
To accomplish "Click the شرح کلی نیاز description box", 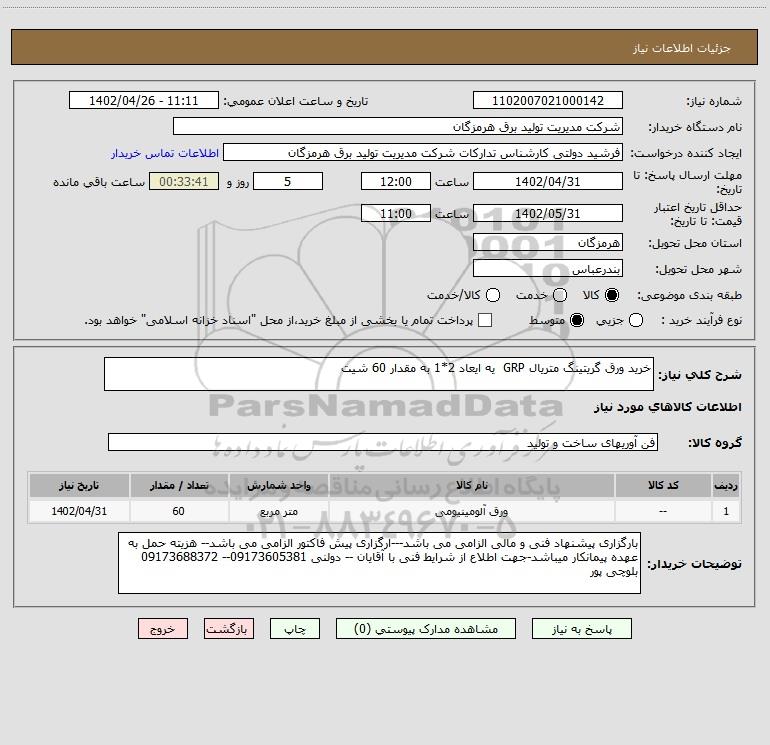I will point(379,374).
